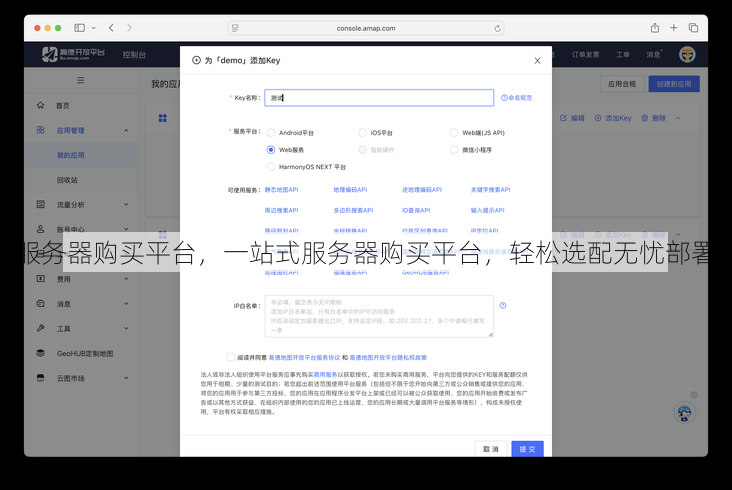Viewport: 732px width, 490px height.
Task: Click the page settings icon in address bar
Action: coord(235,28)
